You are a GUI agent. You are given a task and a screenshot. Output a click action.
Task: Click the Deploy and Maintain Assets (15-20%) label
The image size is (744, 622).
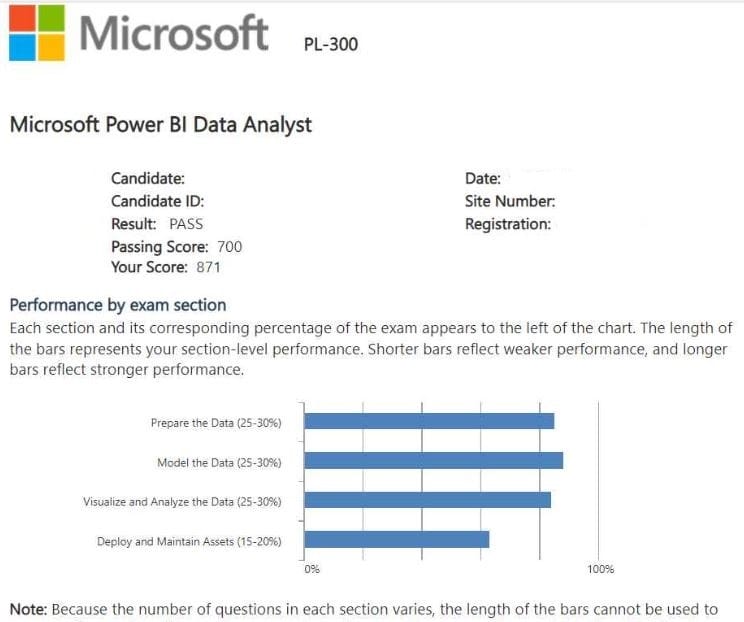click(189, 542)
